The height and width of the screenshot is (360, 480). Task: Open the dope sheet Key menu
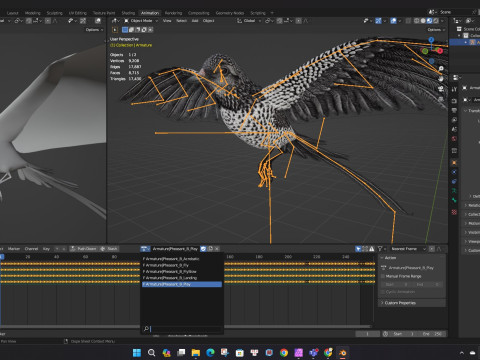46,249
